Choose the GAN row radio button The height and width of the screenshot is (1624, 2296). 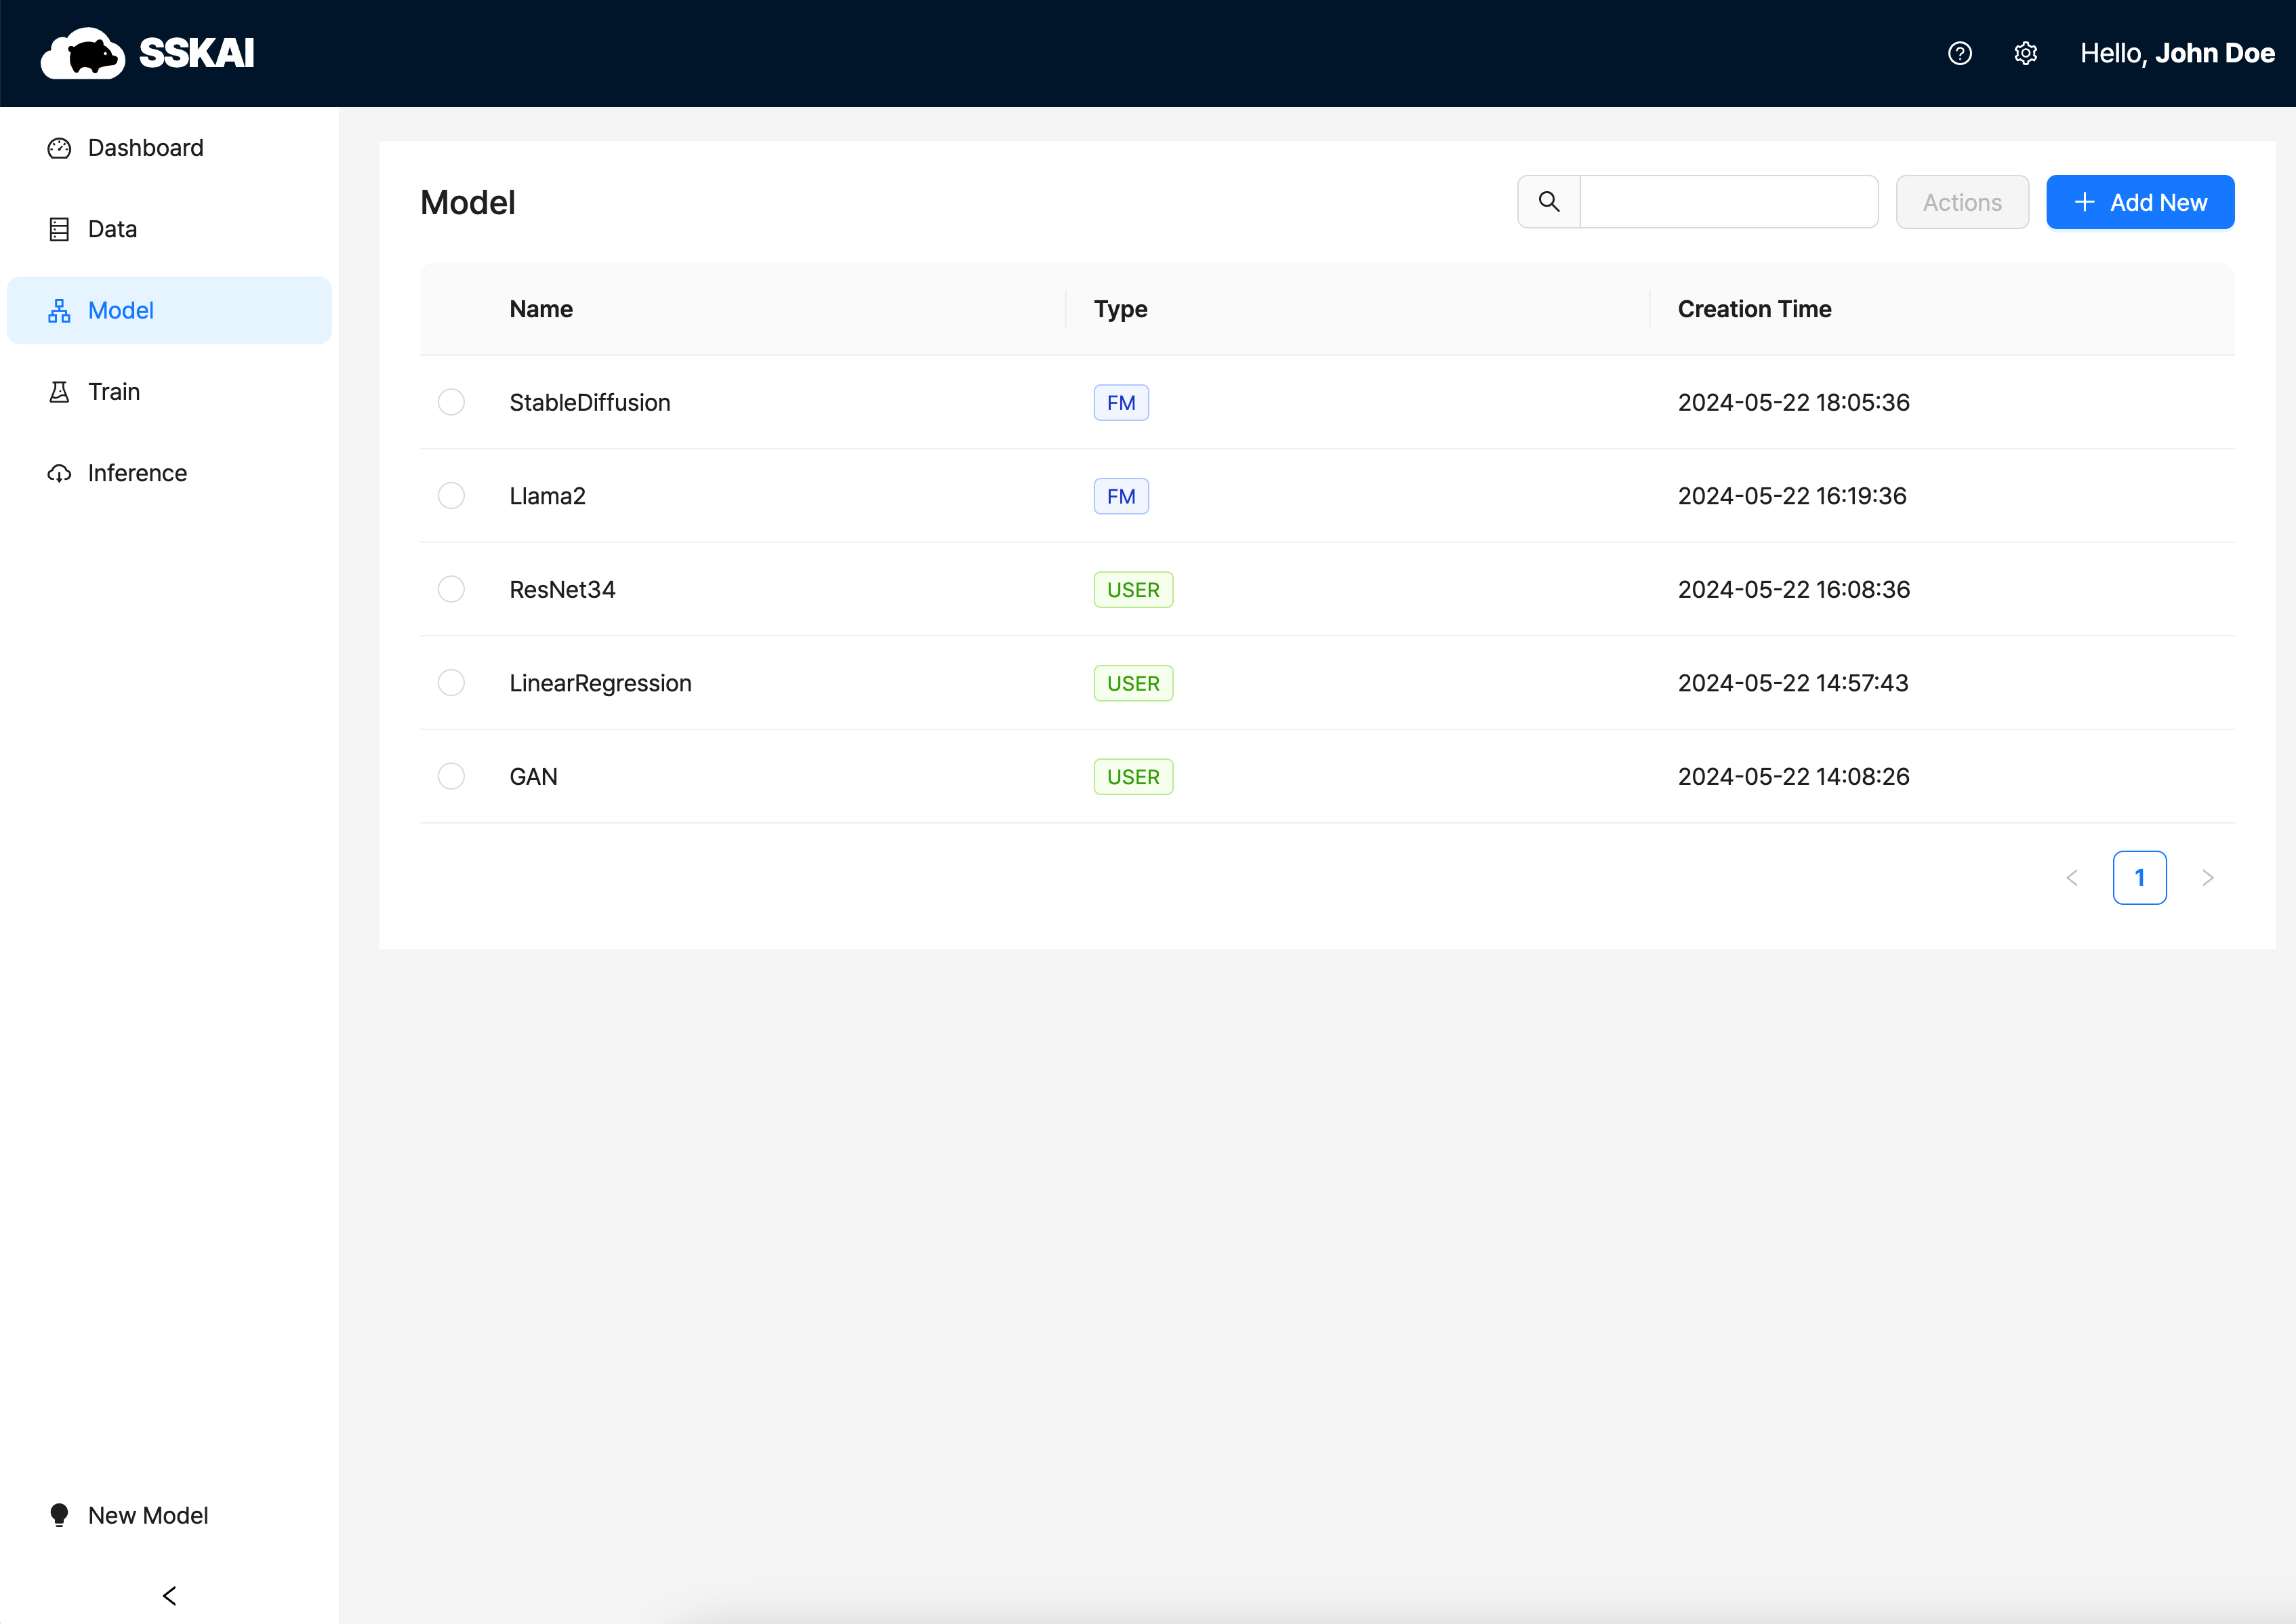pos(451,776)
